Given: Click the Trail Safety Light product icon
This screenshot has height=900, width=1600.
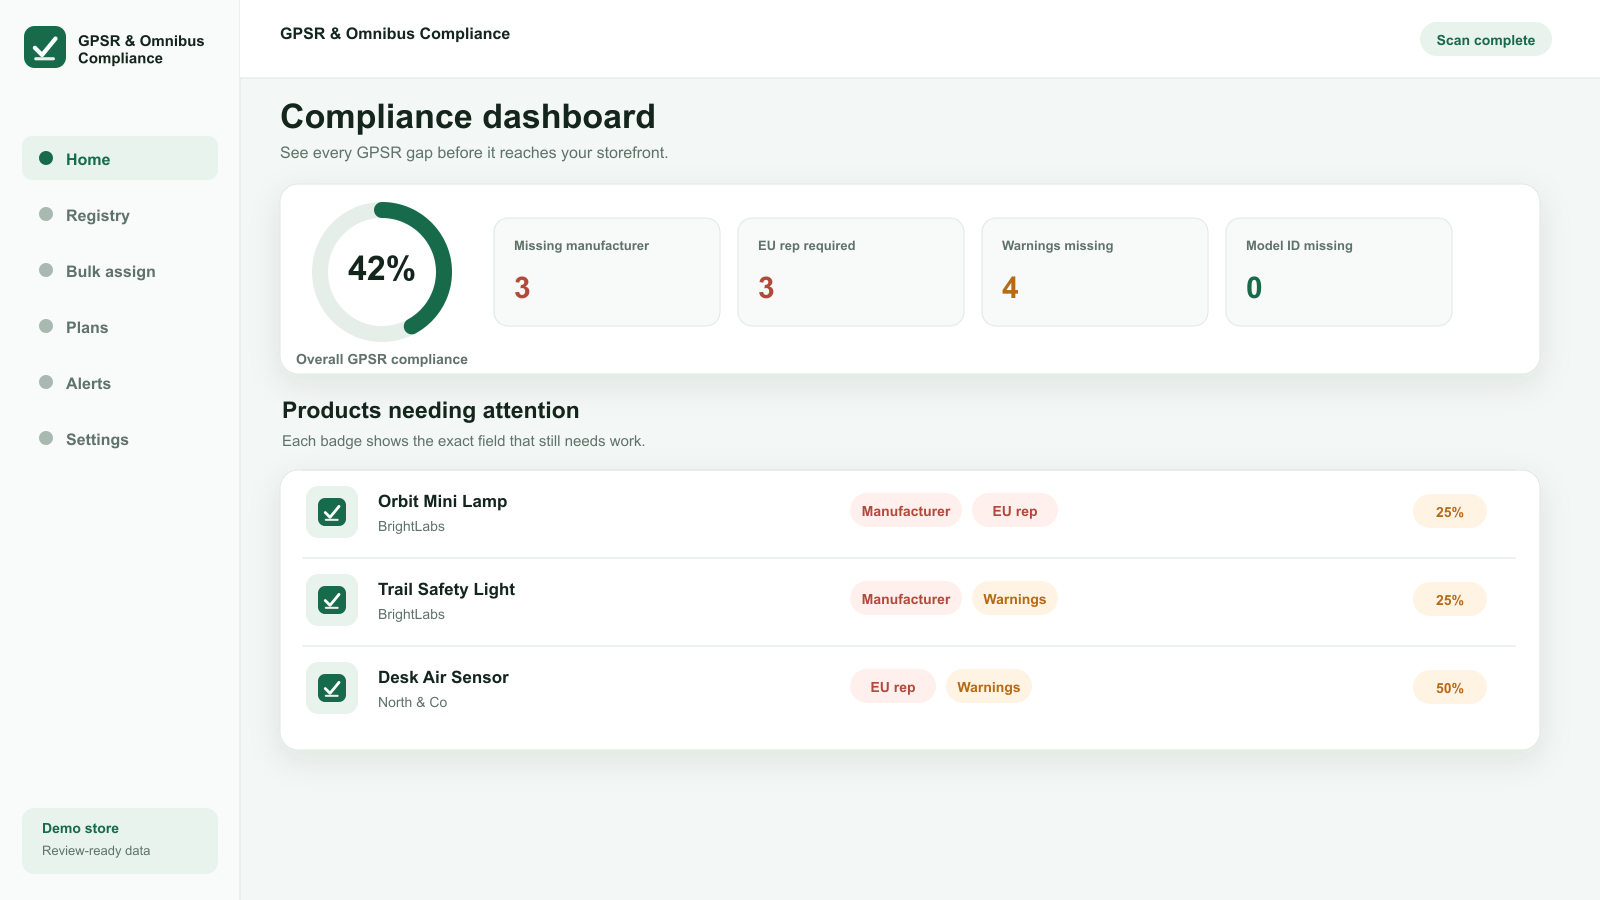Looking at the screenshot, I should (x=332, y=600).
